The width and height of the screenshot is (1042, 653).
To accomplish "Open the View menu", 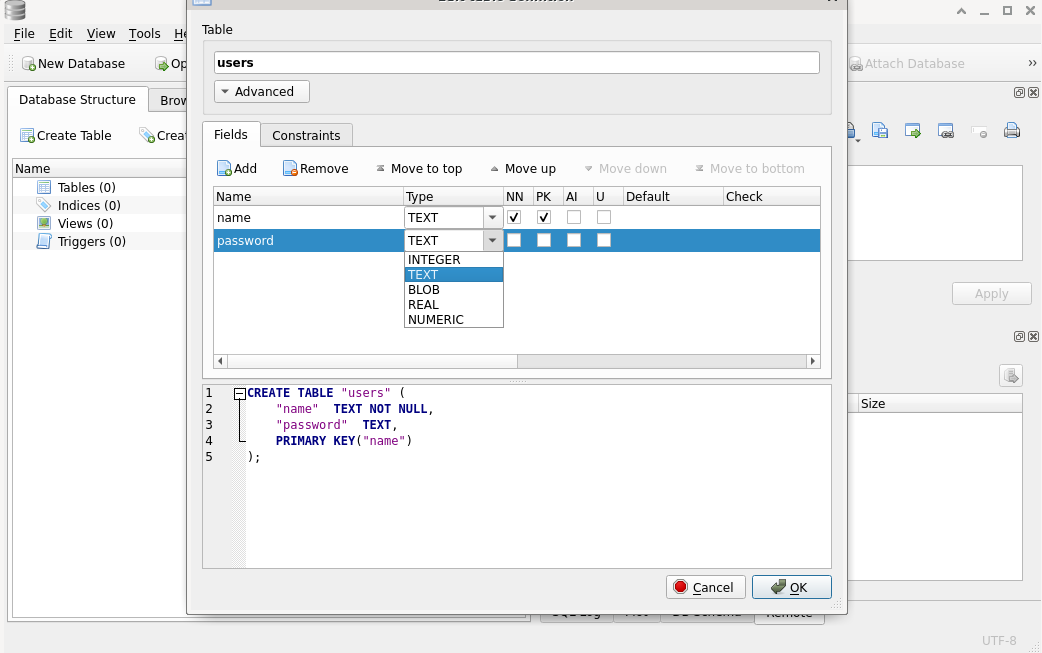I will [101, 33].
